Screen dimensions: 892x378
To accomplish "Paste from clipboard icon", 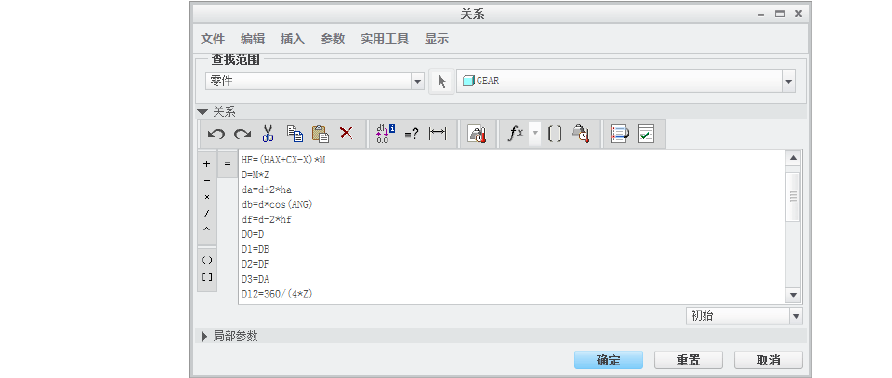I will coord(320,134).
